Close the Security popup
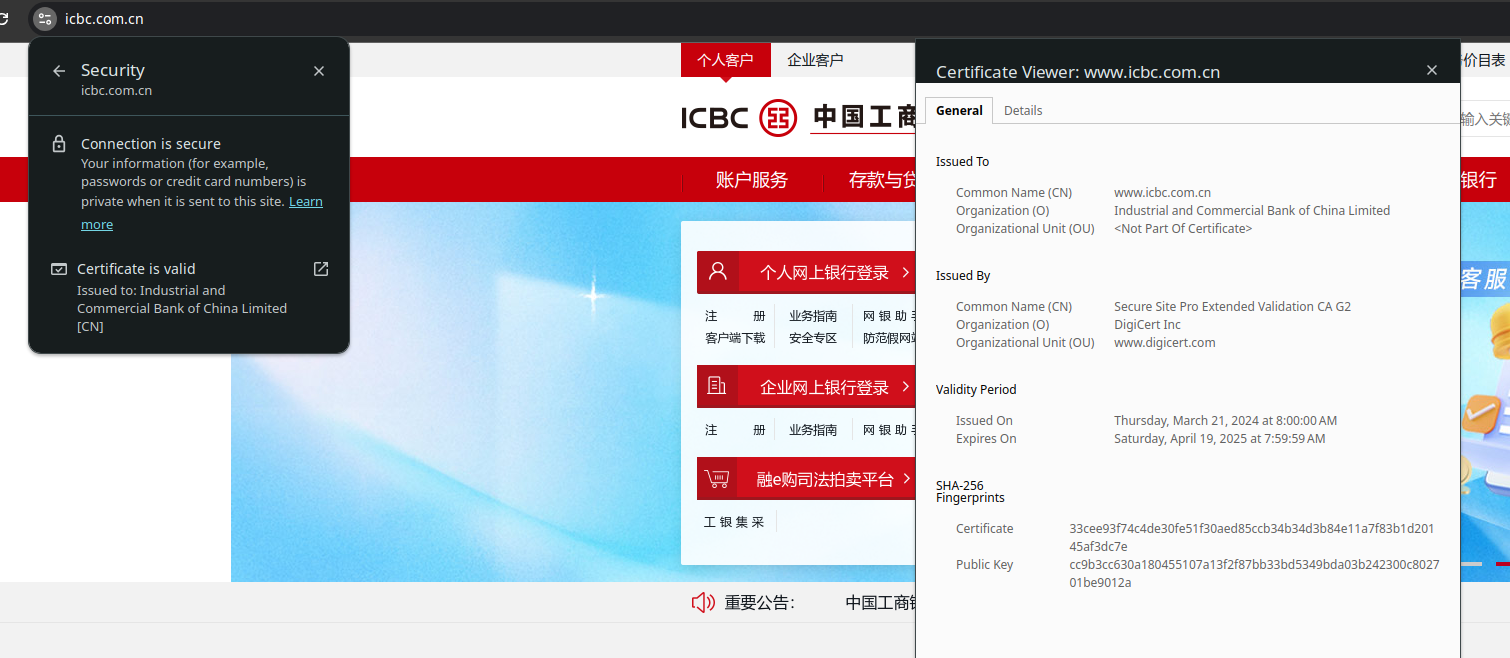1510x658 pixels. (x=319, y=71)
